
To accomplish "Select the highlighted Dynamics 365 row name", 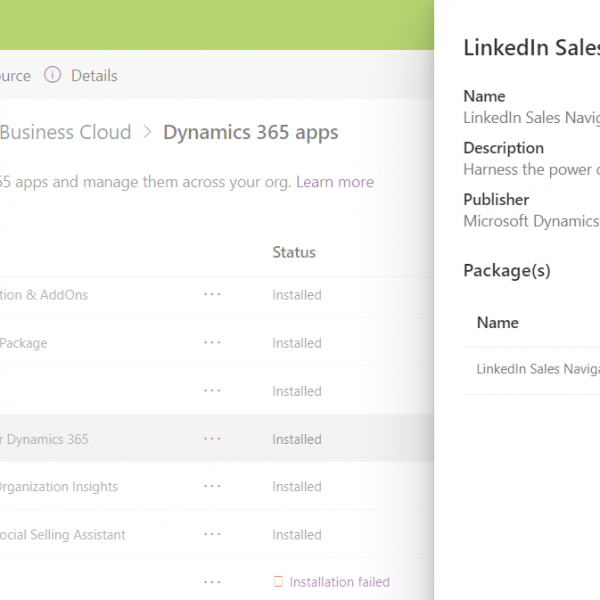I will (44, 439).
